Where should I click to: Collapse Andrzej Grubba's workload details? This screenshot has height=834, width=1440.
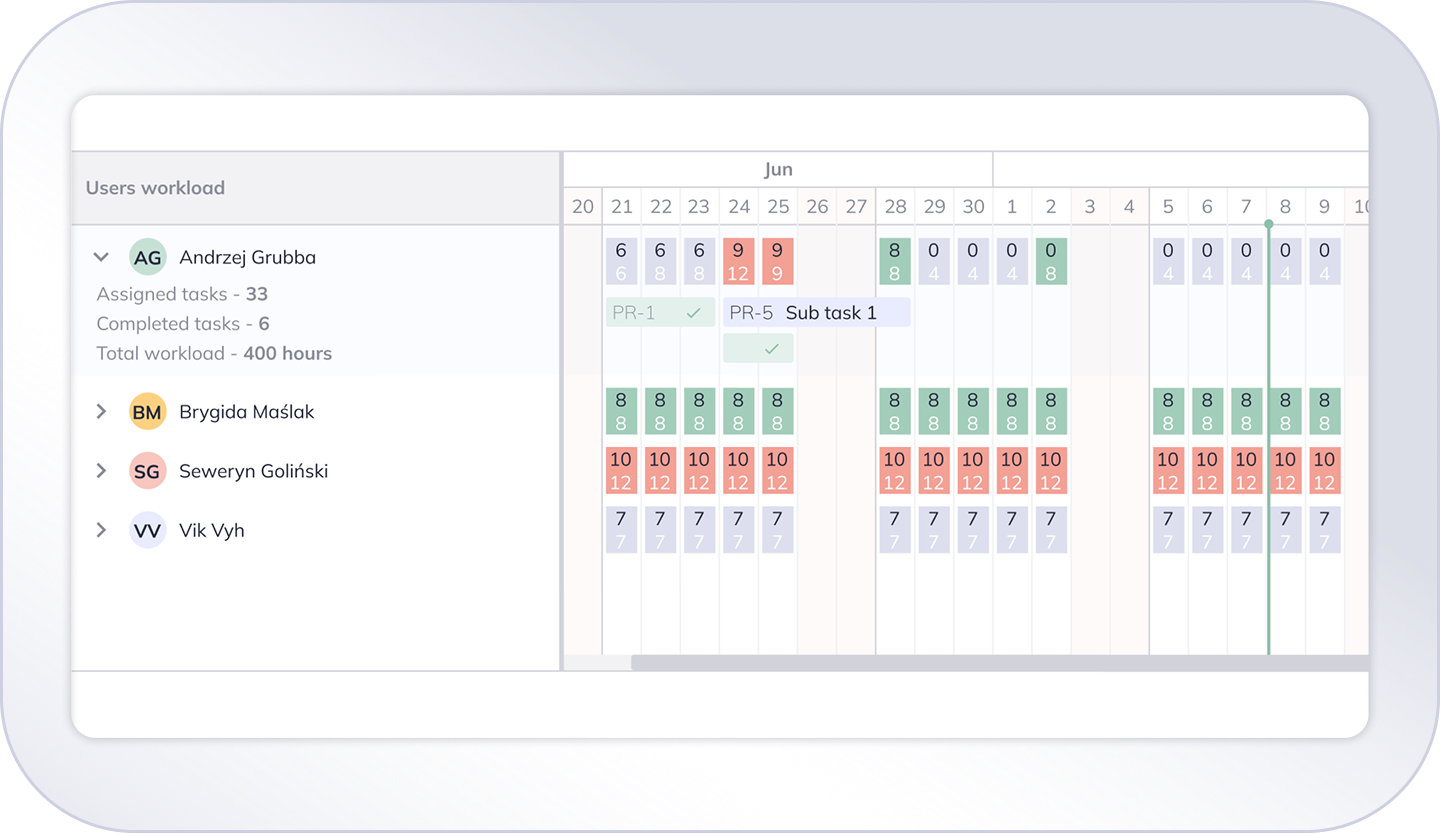point(101,257)
